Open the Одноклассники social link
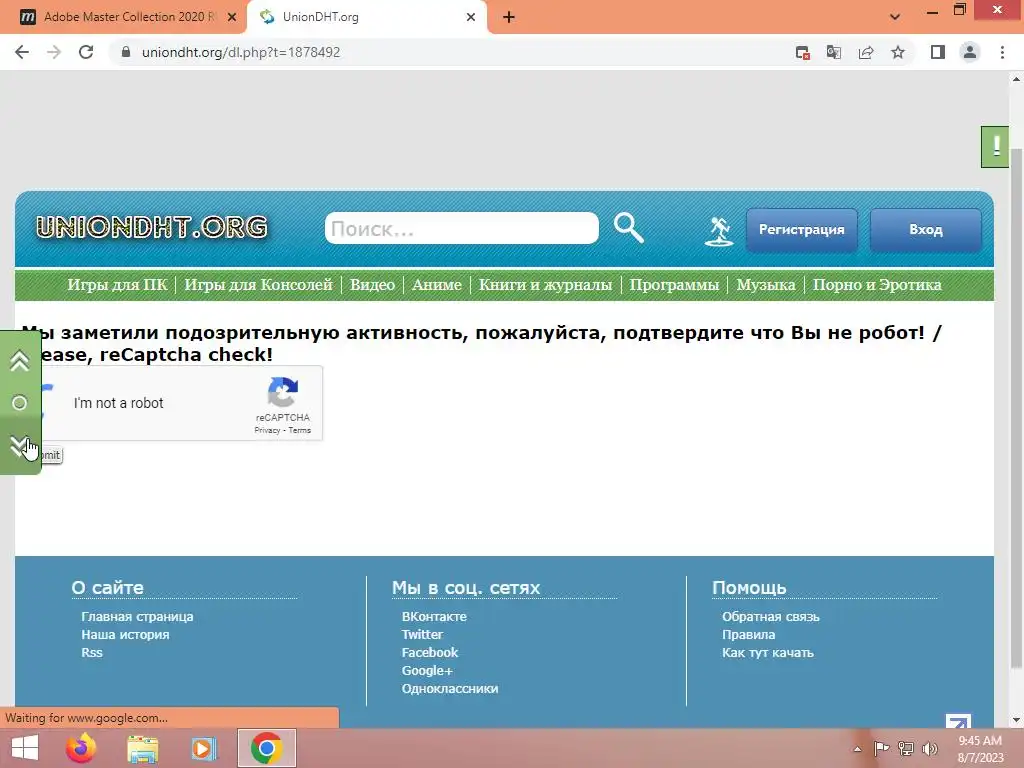This screenshot has width=1024, height=768. [450, 688]
